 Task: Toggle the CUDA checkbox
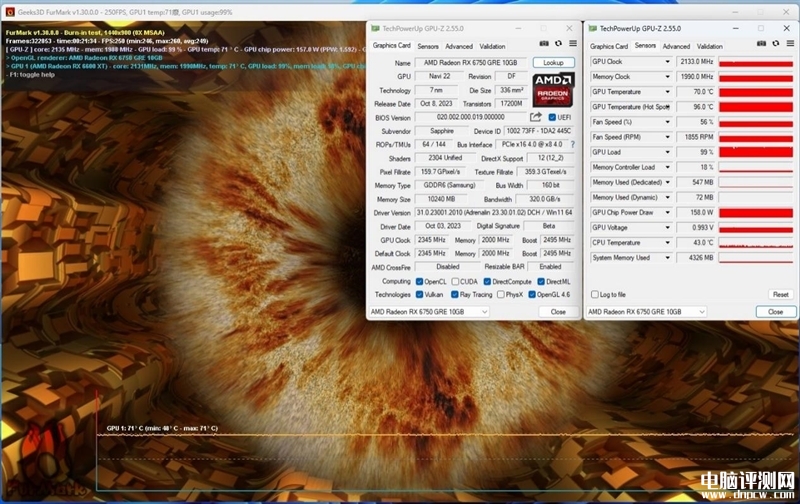[x=455, y=282]
